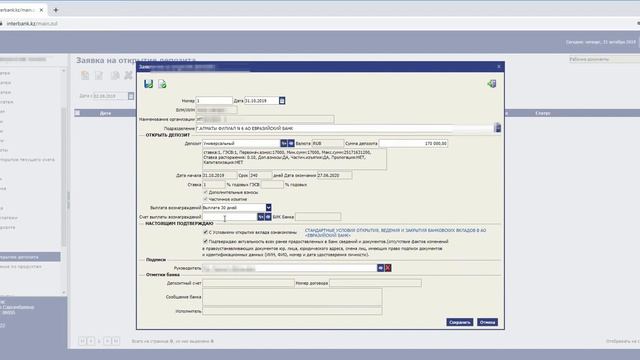Click first lookup icon beside Счет выплаты вознаграждений
This screenshot has height=360, width=640.
pyautogui.click(x=261, y=217)
